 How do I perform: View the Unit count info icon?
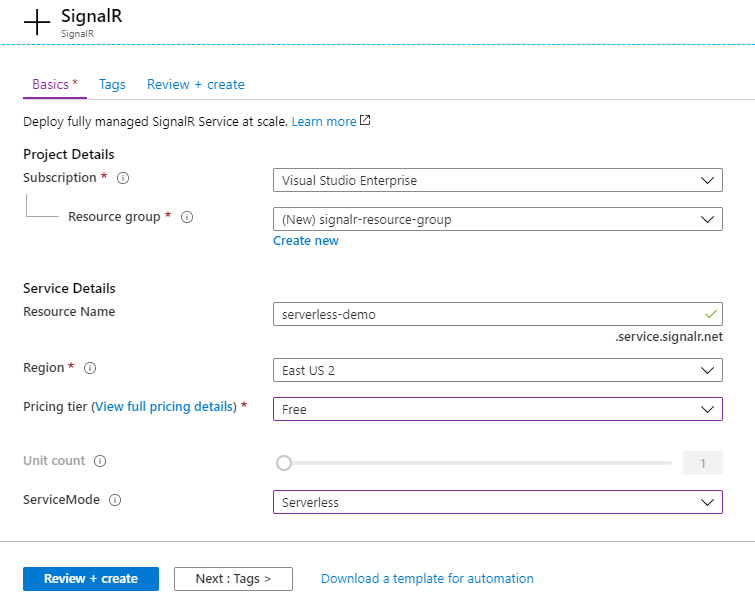pos(100,461)
